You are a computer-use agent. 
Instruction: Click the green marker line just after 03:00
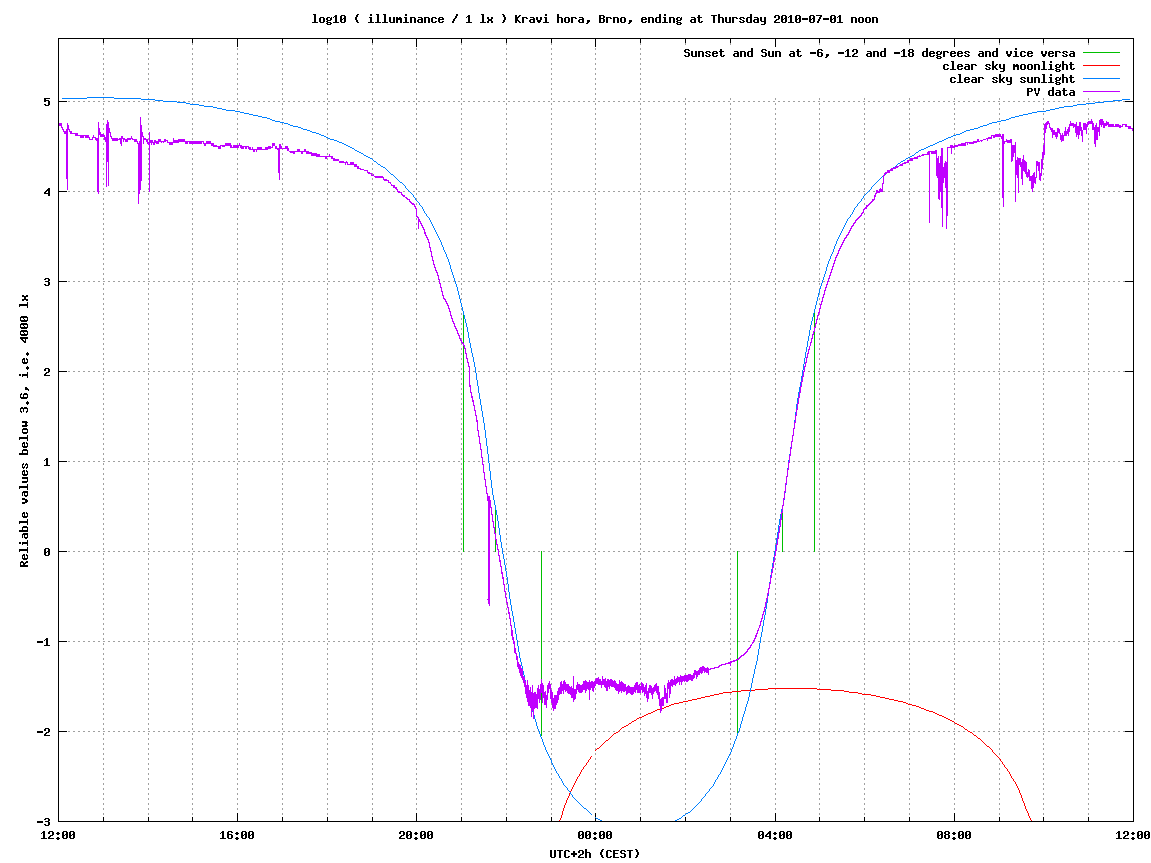pyautogui.click(x=737, y=642)
